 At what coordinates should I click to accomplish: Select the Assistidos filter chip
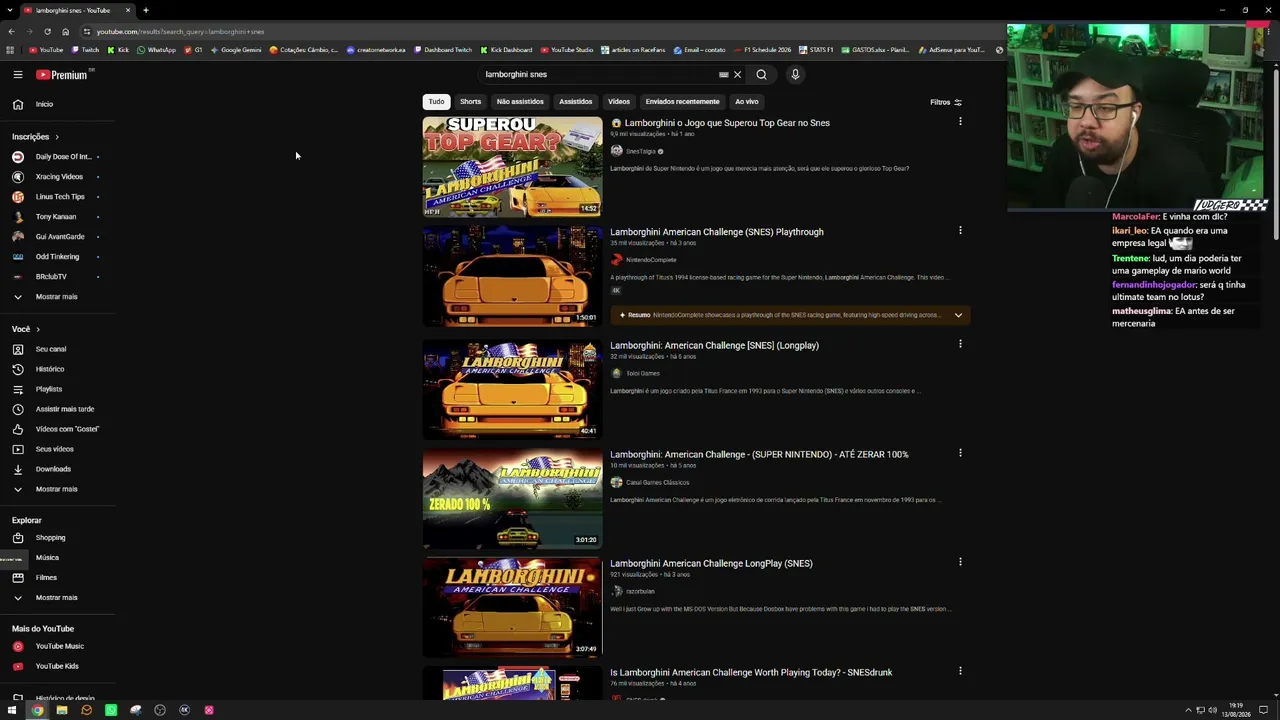(x=575, y=101)
